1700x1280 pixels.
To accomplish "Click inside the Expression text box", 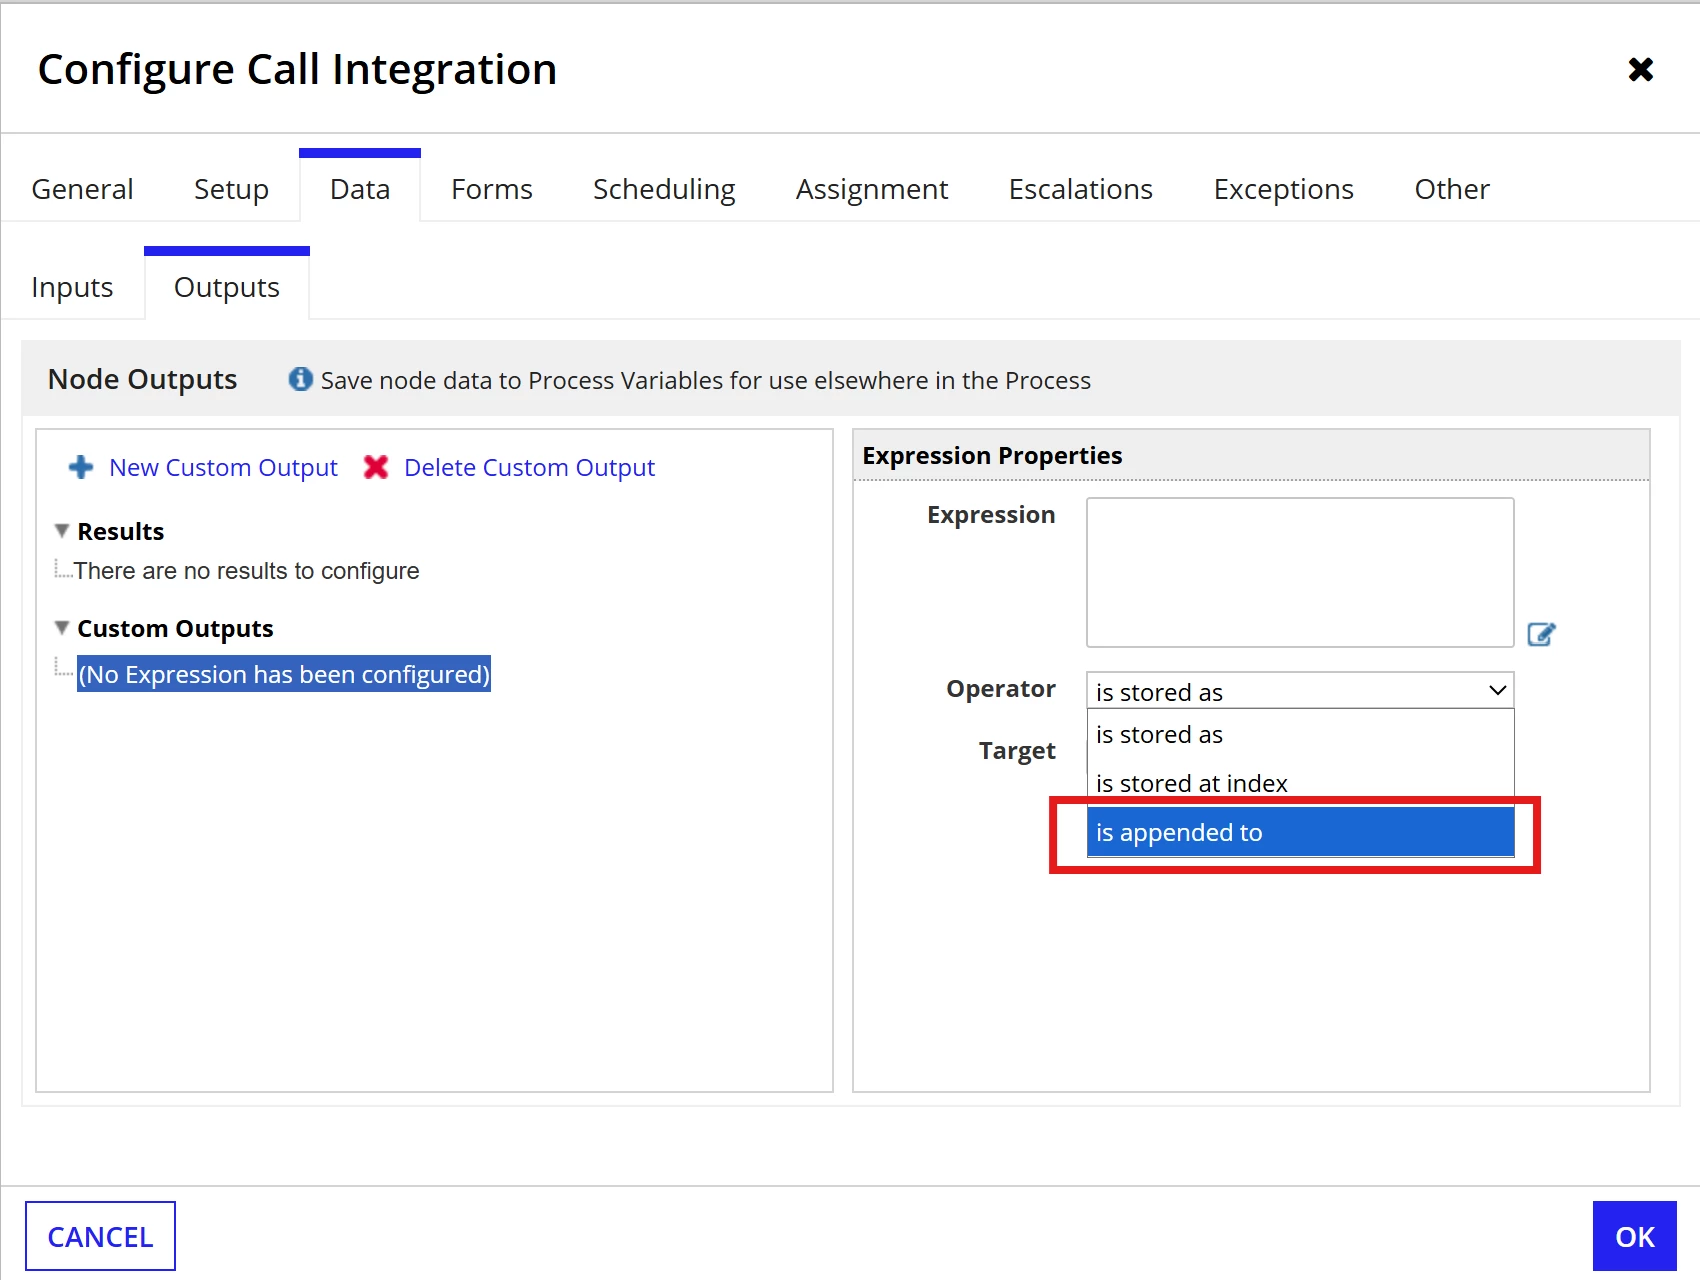I will point(1300,572).
